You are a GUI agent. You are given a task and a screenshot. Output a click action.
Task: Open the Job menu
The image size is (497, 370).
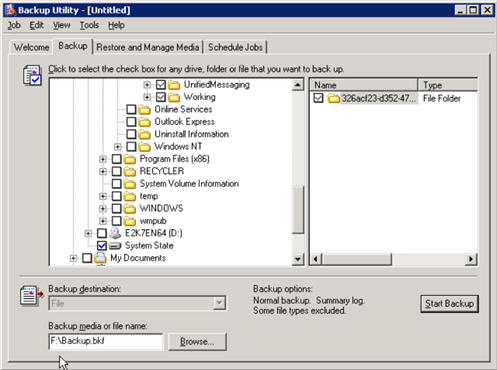tap(14, 25)
